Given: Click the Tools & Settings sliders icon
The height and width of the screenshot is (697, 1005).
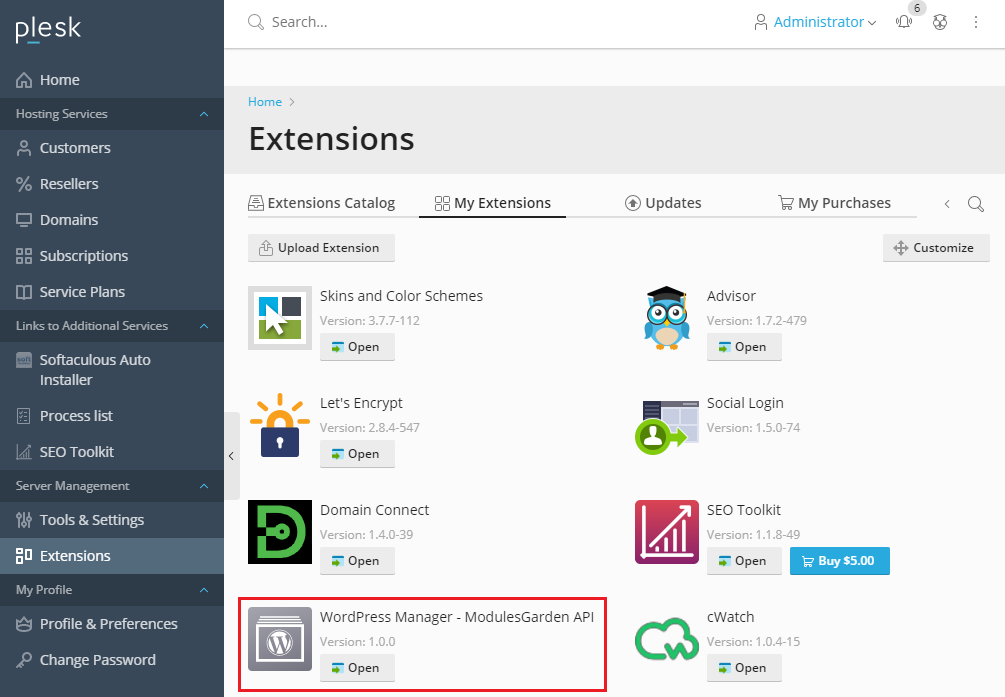Looking at the screenshot, I should pyautogui.click(x=24, y=520).
